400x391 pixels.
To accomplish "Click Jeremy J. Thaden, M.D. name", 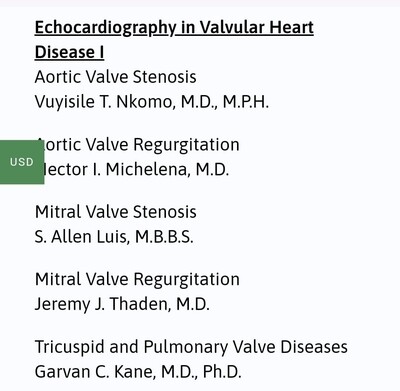I will 122,304.
